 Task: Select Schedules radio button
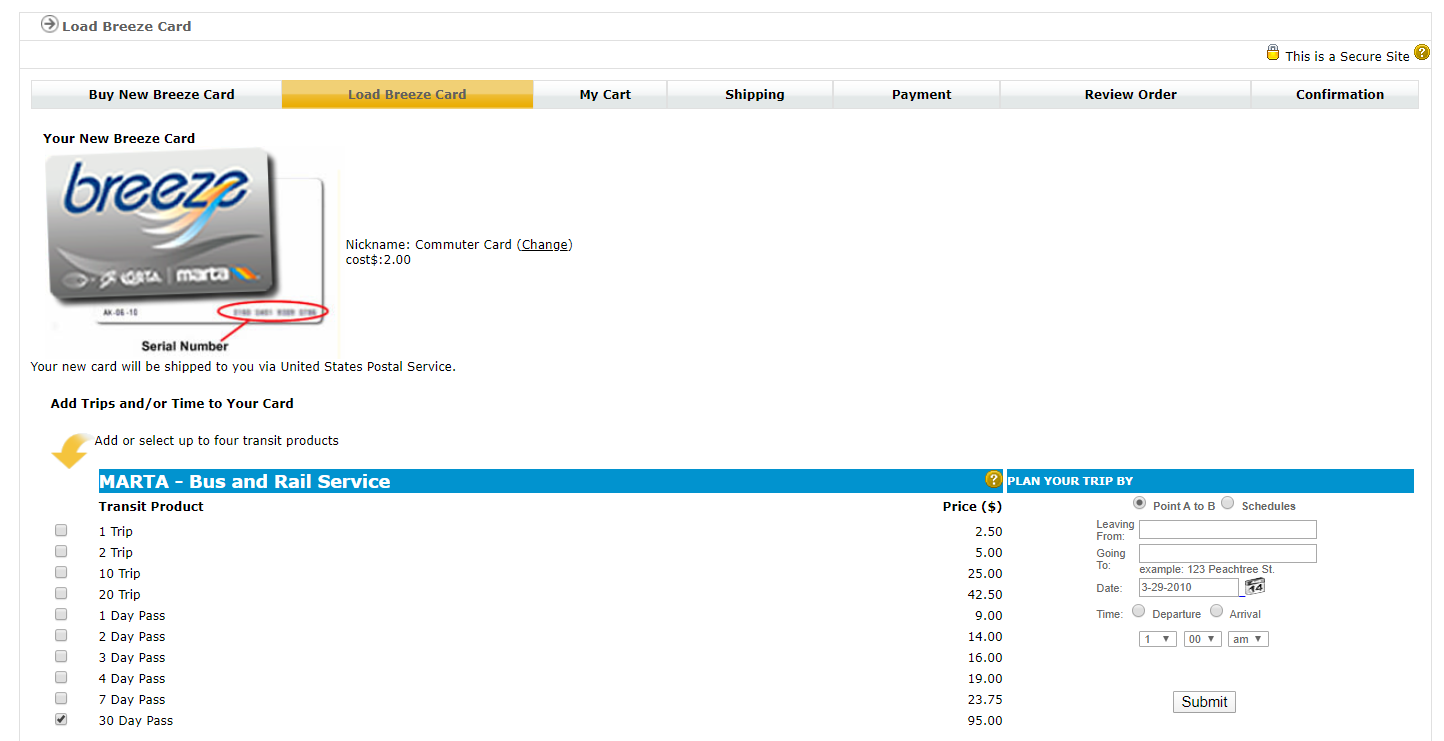[1228, 503]
